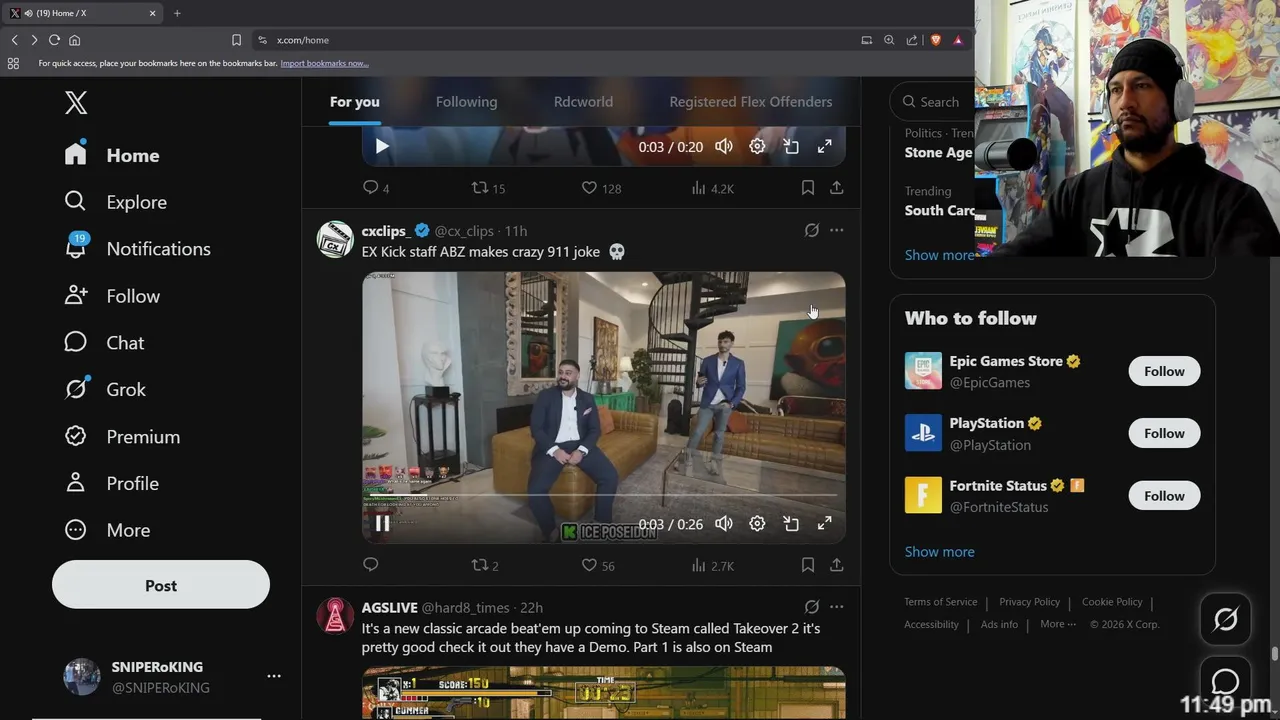Screen dimensions: 1280x720
Task: Reply to post with 4 comments
Action: point(376,188)
